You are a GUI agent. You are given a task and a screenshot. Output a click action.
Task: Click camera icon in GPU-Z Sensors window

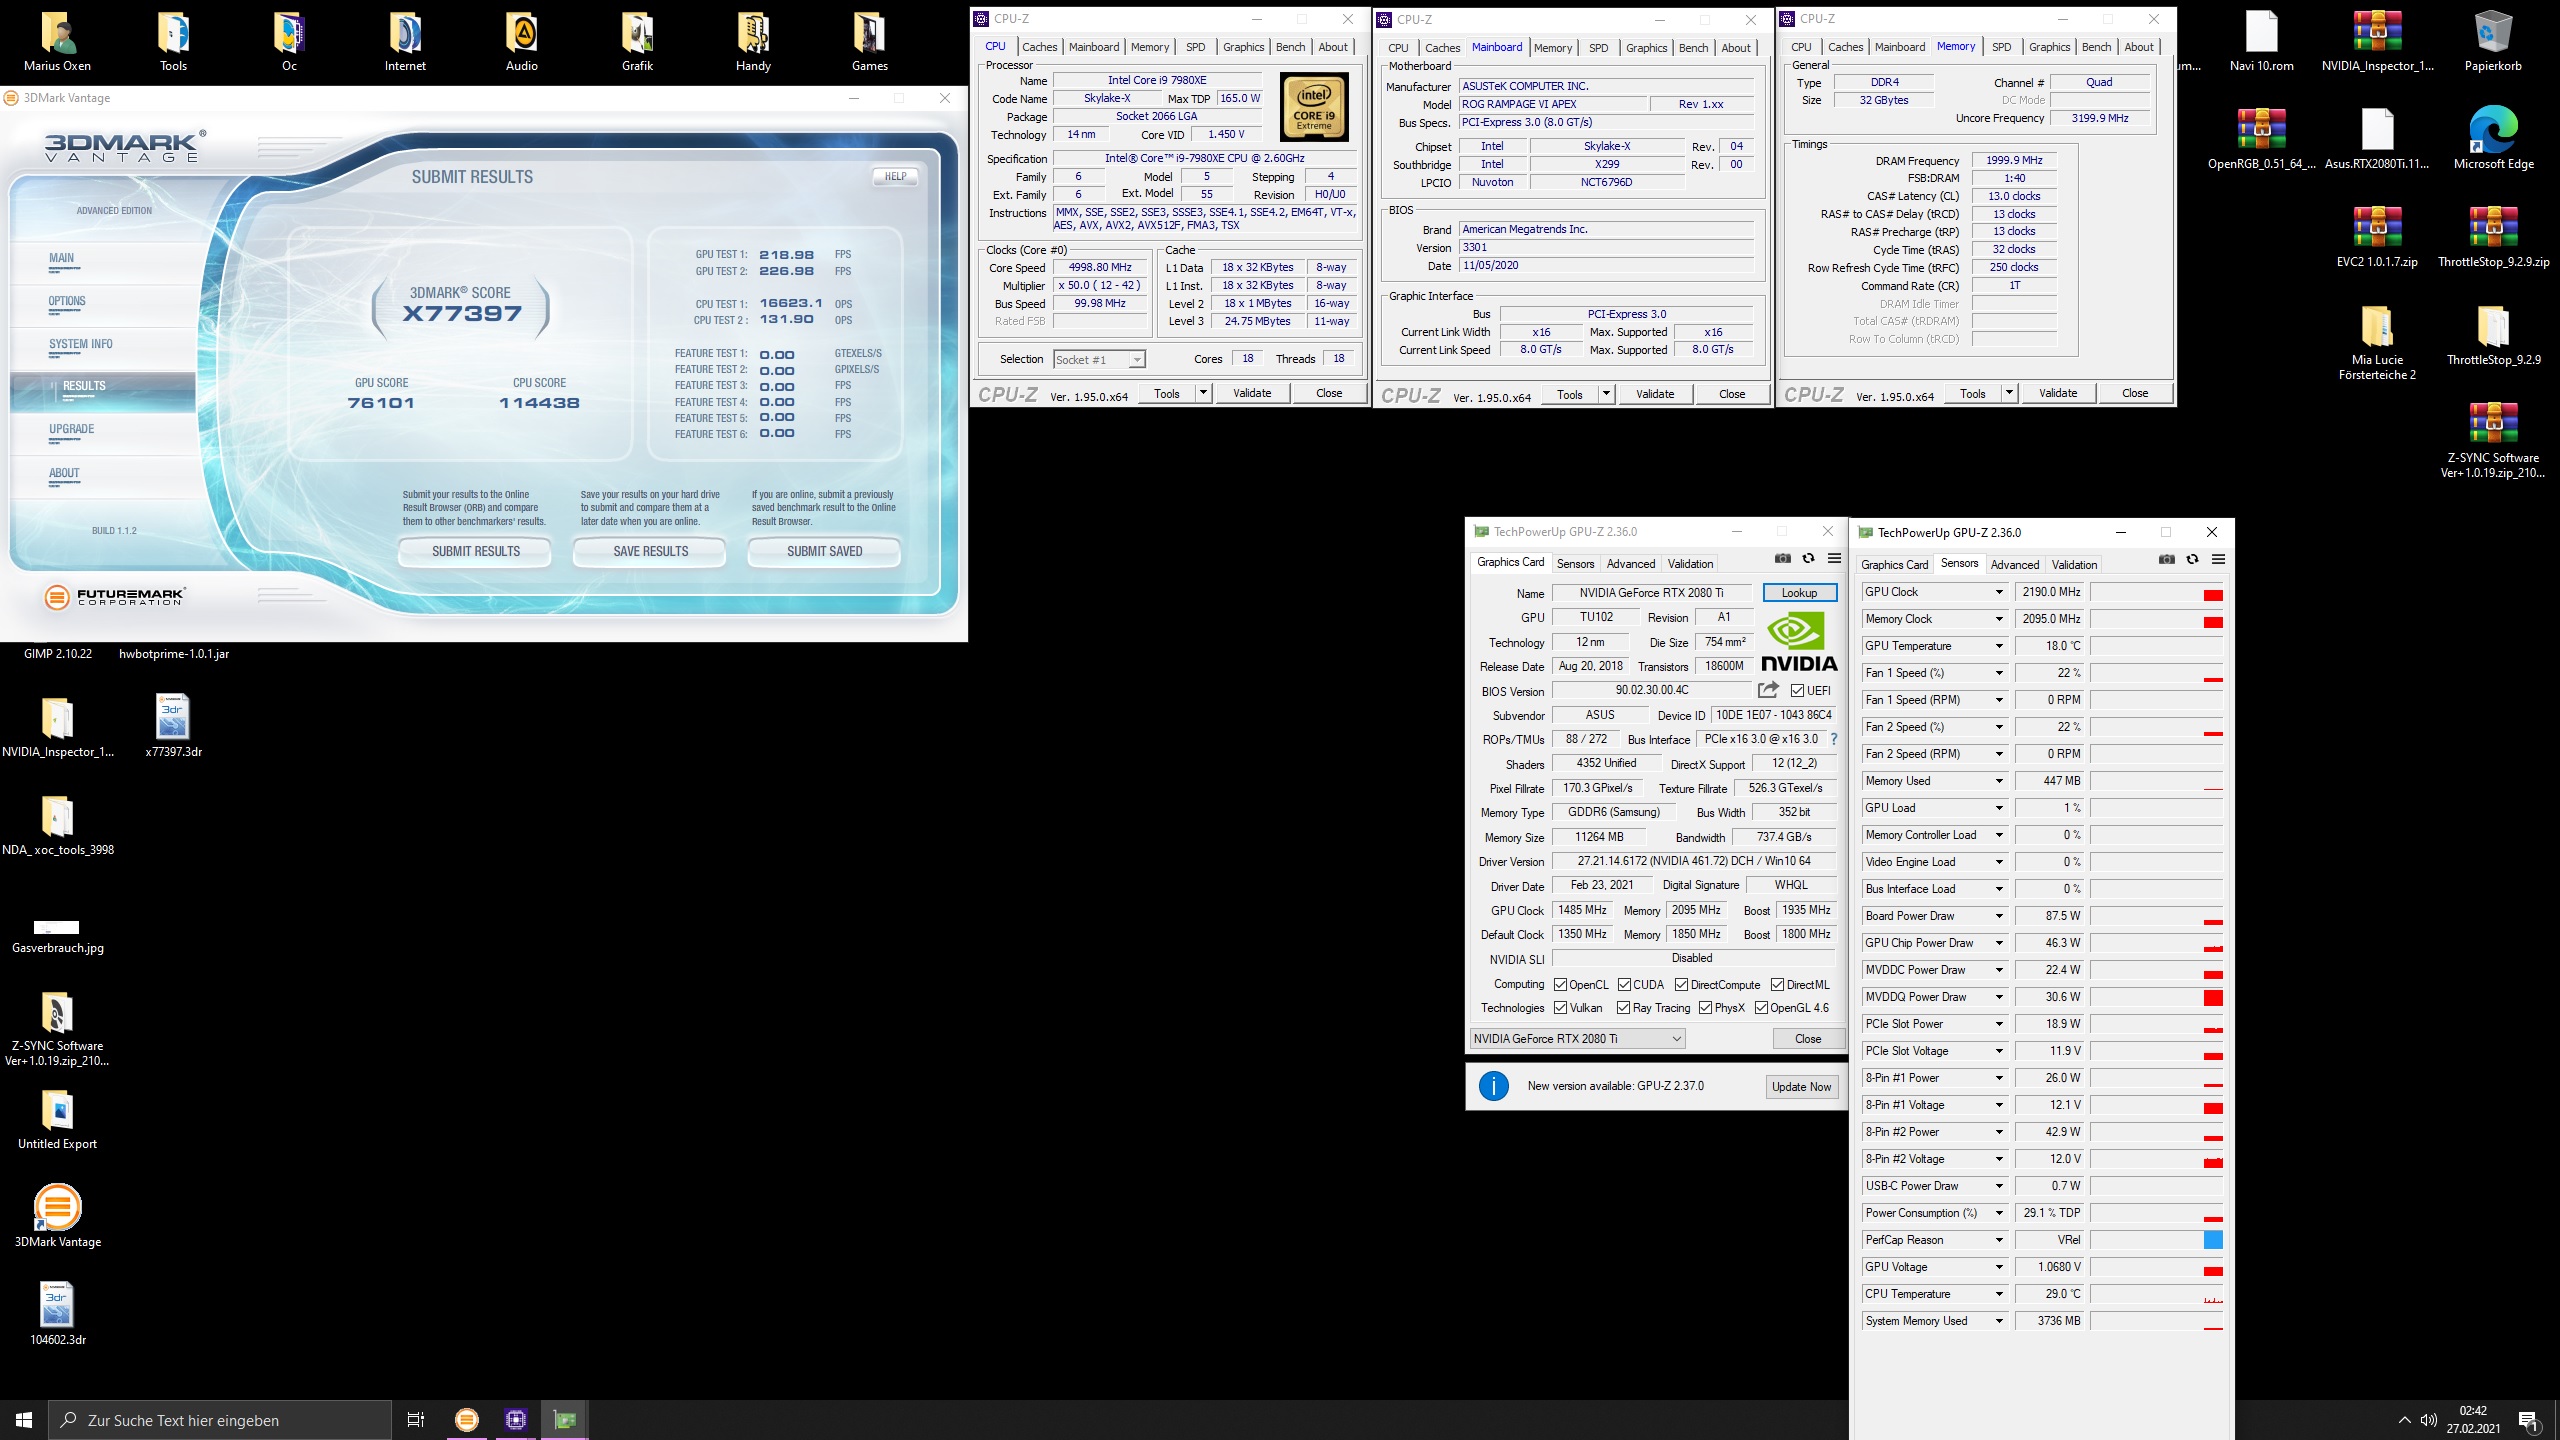[2166, 560]
